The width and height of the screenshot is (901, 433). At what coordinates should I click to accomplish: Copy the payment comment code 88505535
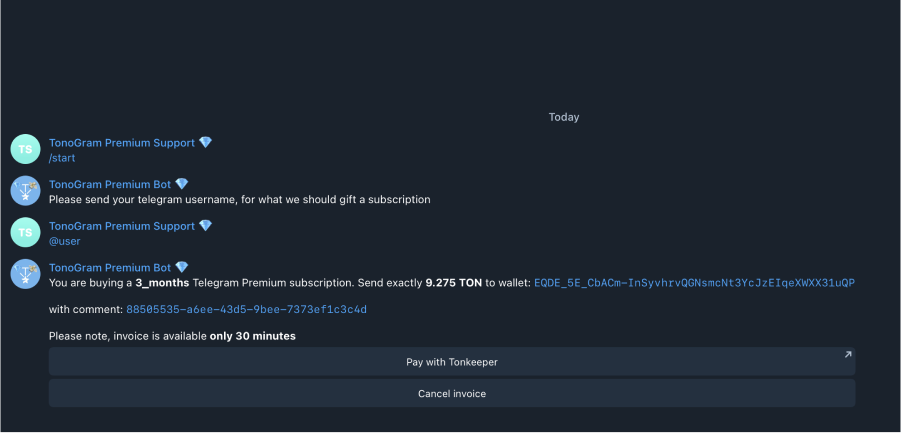[247, 310]
